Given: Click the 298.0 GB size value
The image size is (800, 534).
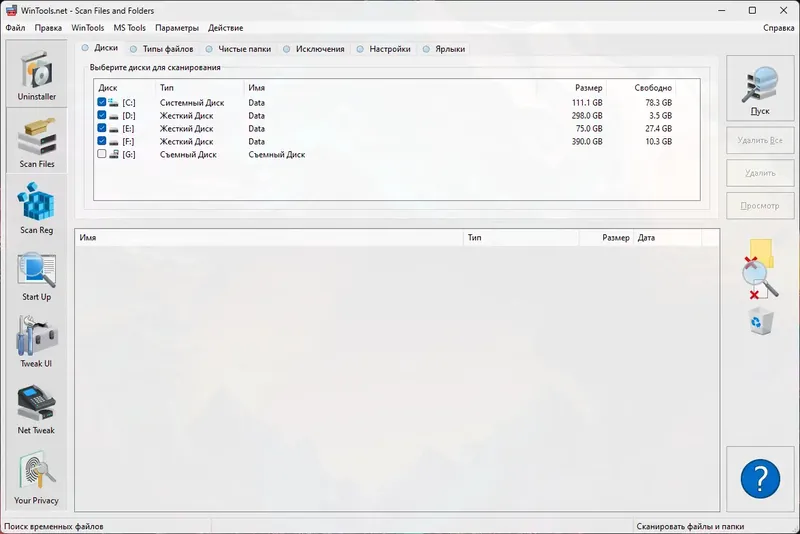Looking at the screenshot, I should coord(587,116).
